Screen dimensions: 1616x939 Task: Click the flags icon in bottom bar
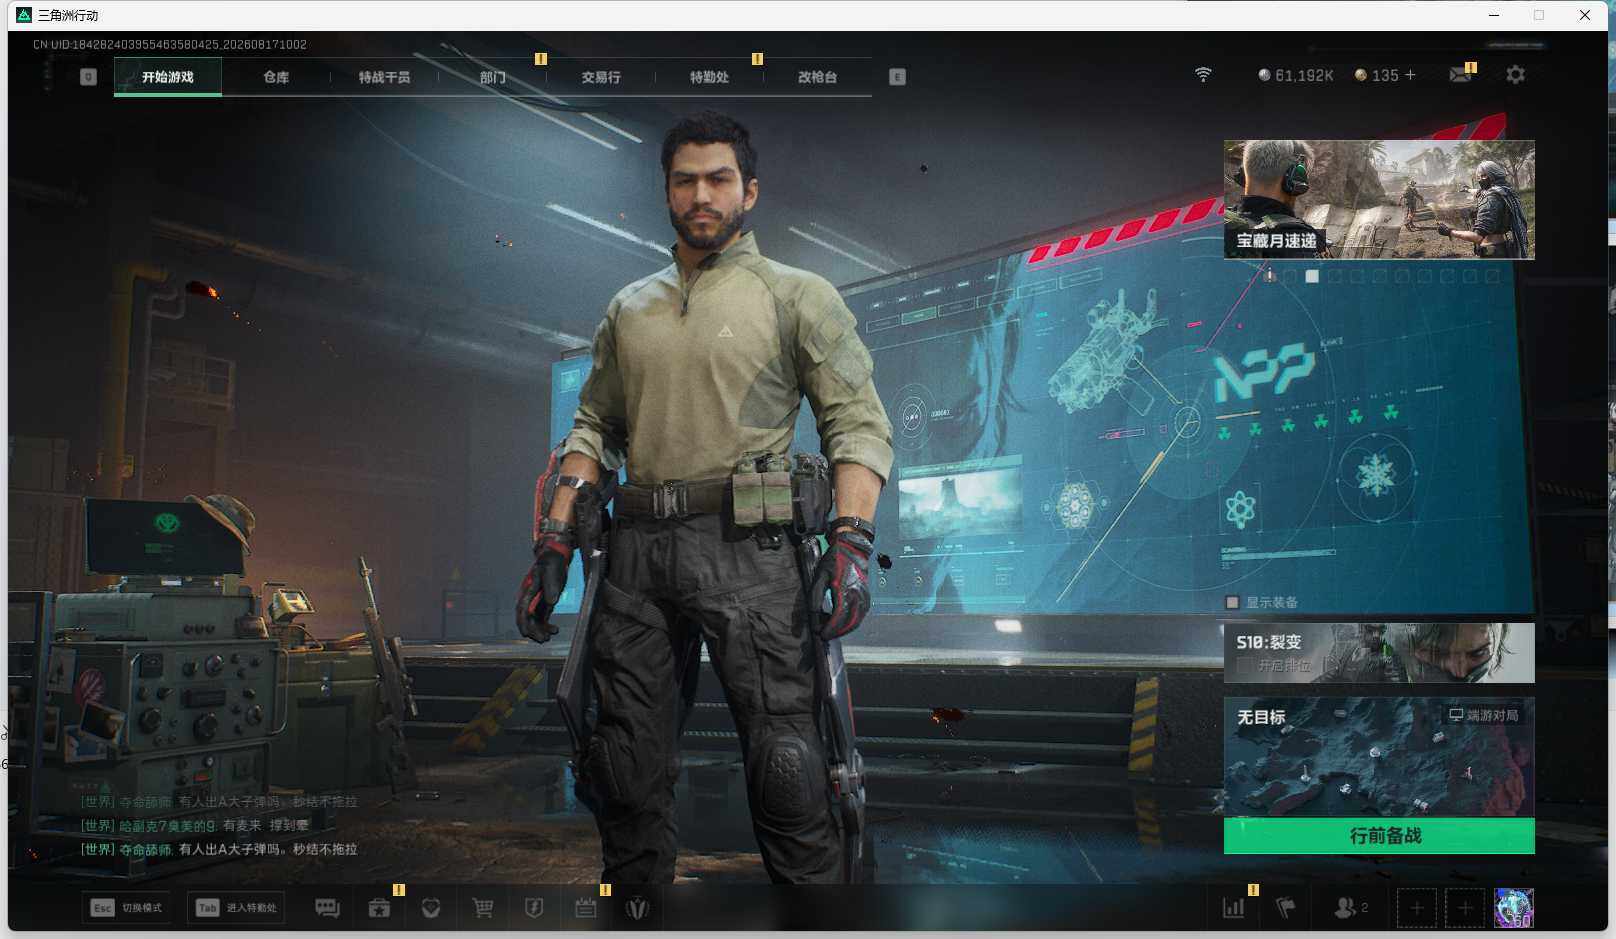pos(1286,908)
